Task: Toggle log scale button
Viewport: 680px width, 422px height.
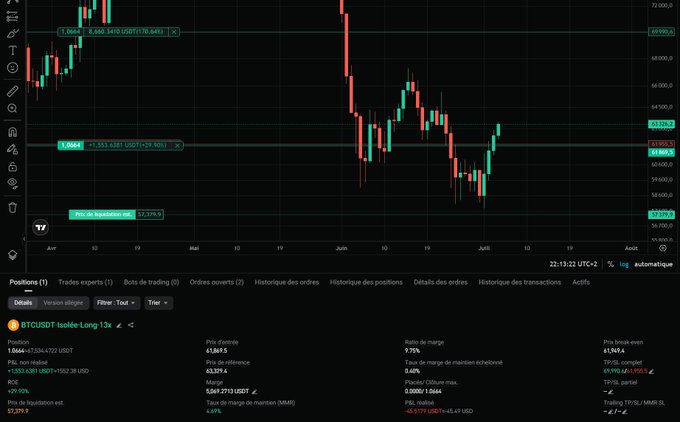Action: [624, 264]
